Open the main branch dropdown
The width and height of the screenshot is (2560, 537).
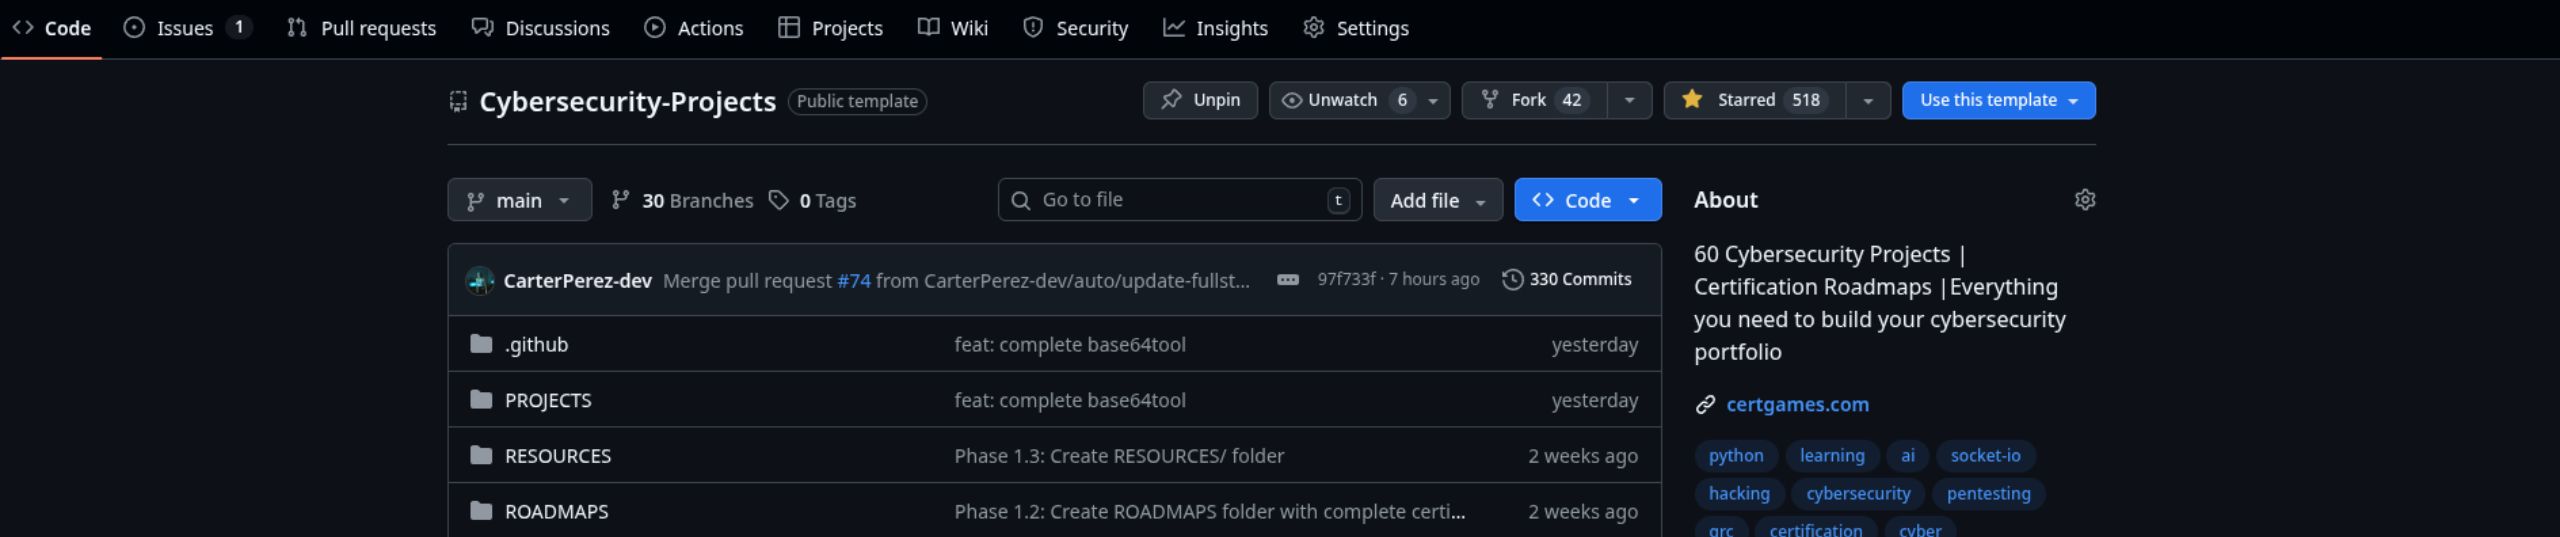coord(519,201)
